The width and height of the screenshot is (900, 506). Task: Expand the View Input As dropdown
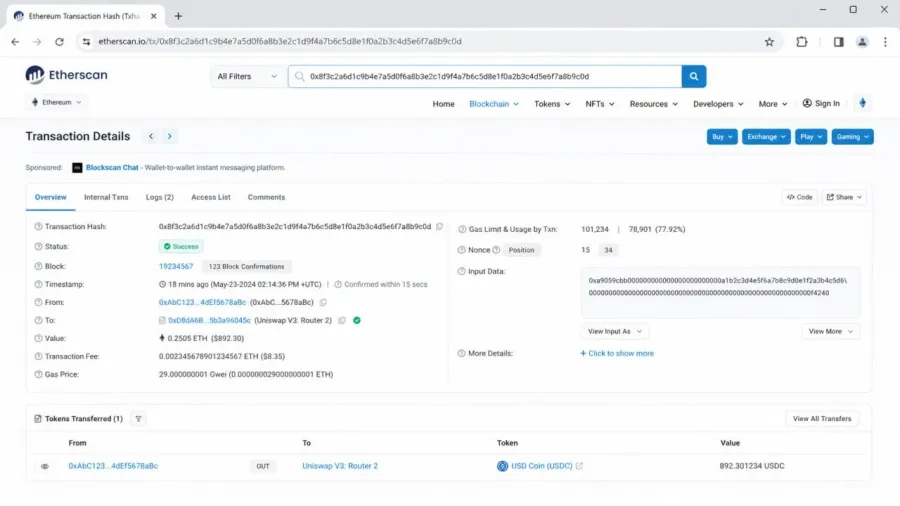pos(615,332)
